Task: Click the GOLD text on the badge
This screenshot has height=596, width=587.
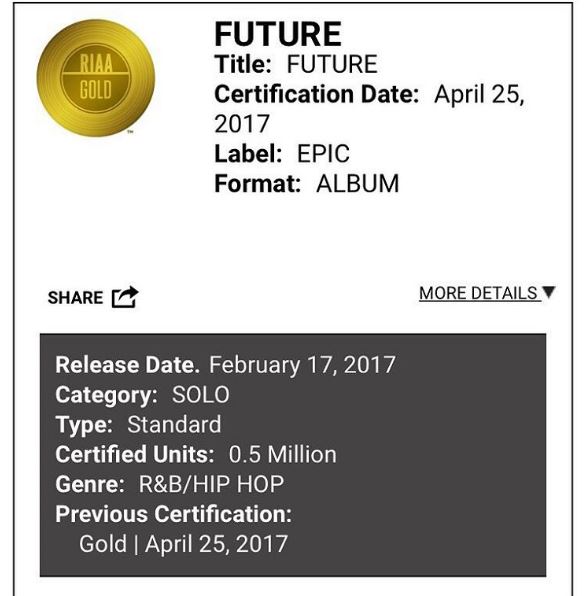Action: [x=96, y=90]
